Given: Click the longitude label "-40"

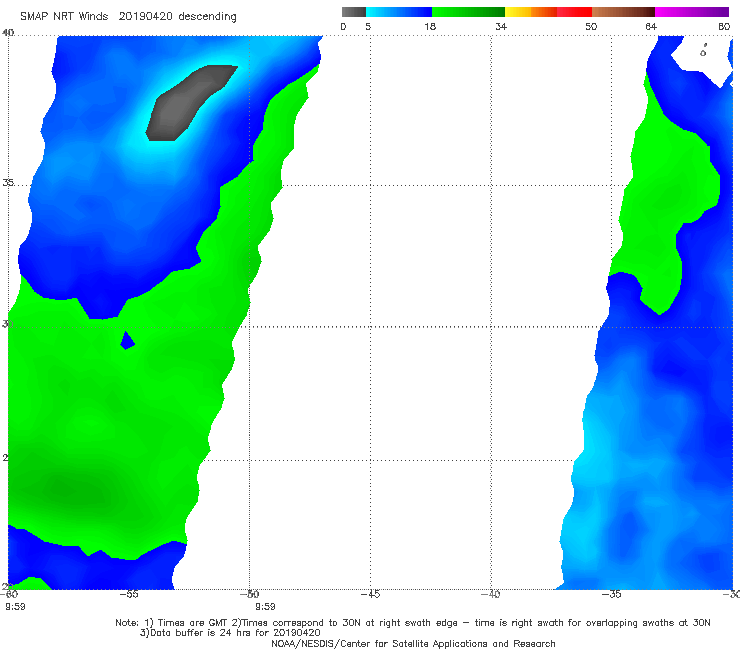Looking at the screenshot, I should pos(491,594).
